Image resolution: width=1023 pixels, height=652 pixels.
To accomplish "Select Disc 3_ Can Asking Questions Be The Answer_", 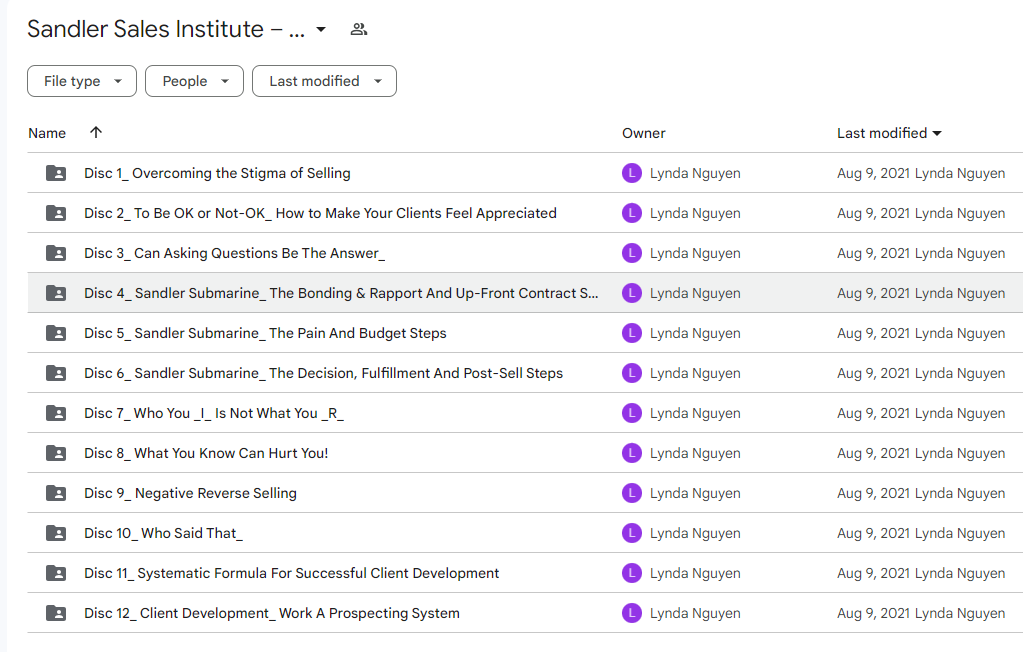I will pyautogui.click(x=234, y=253).
